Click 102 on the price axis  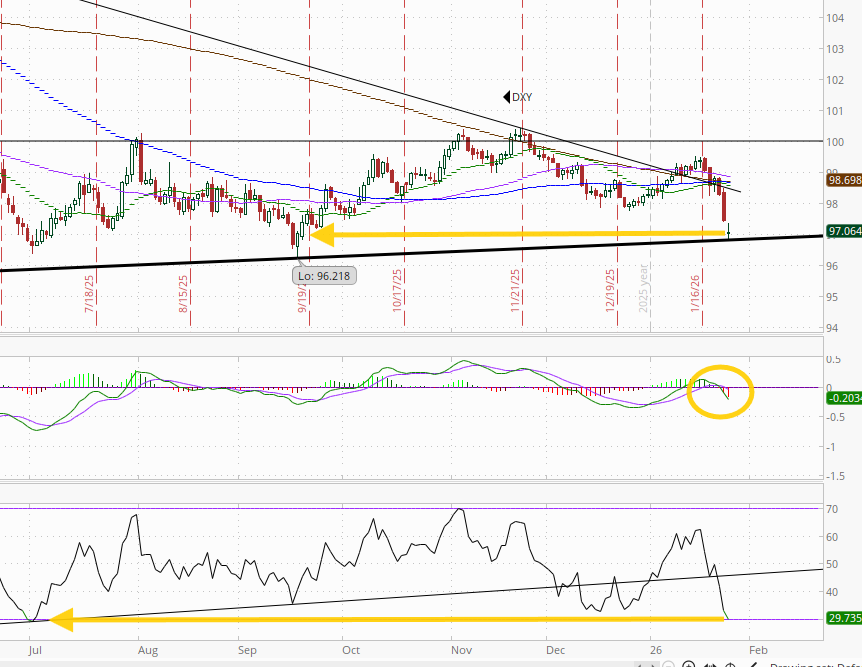835,80
